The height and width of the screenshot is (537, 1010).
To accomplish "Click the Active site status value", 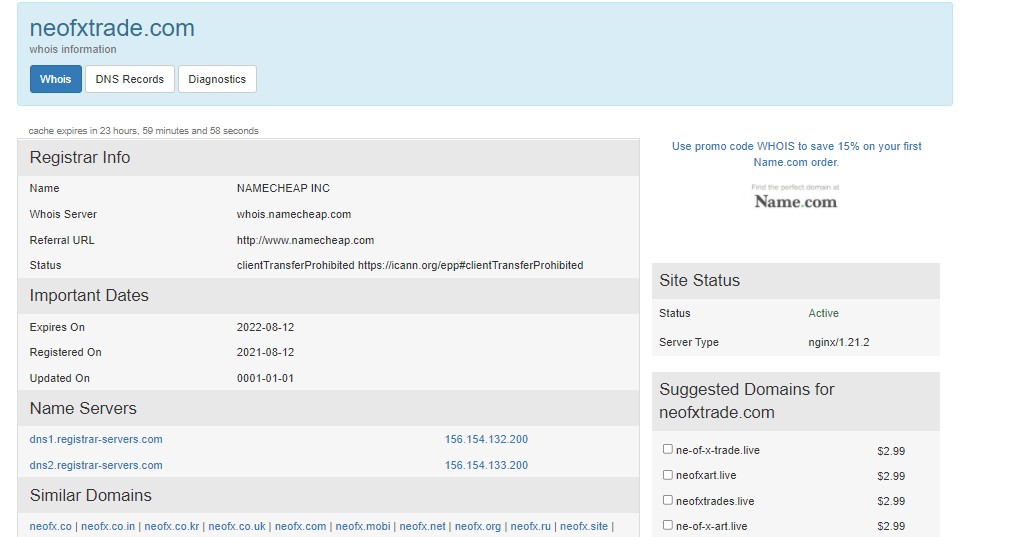I will click(x=823, y=313).
